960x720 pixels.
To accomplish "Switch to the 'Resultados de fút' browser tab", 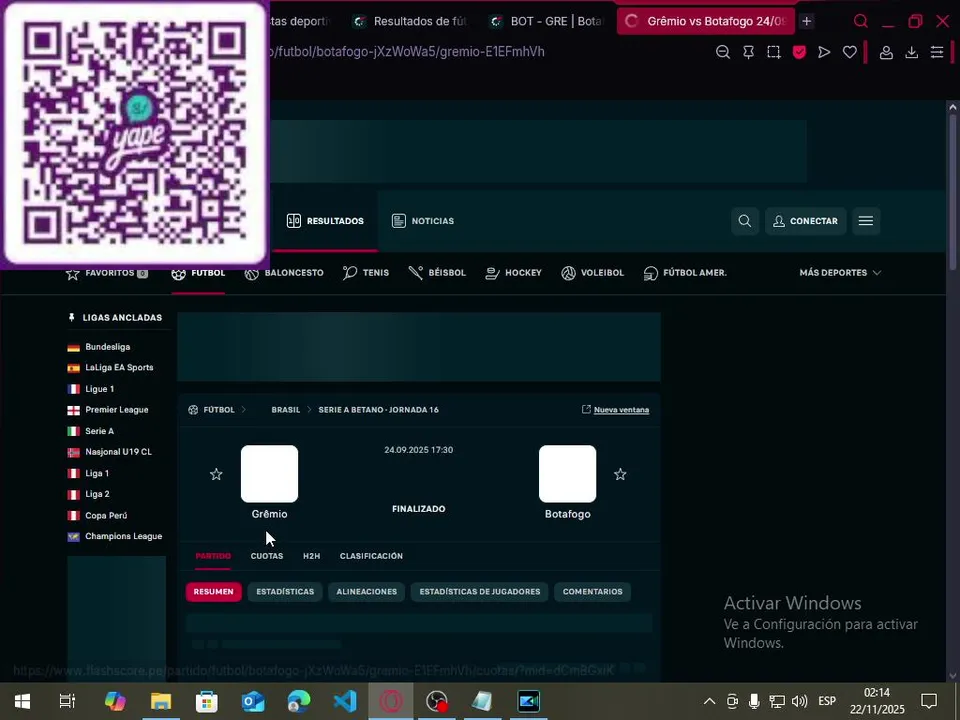I will [410, 21].
